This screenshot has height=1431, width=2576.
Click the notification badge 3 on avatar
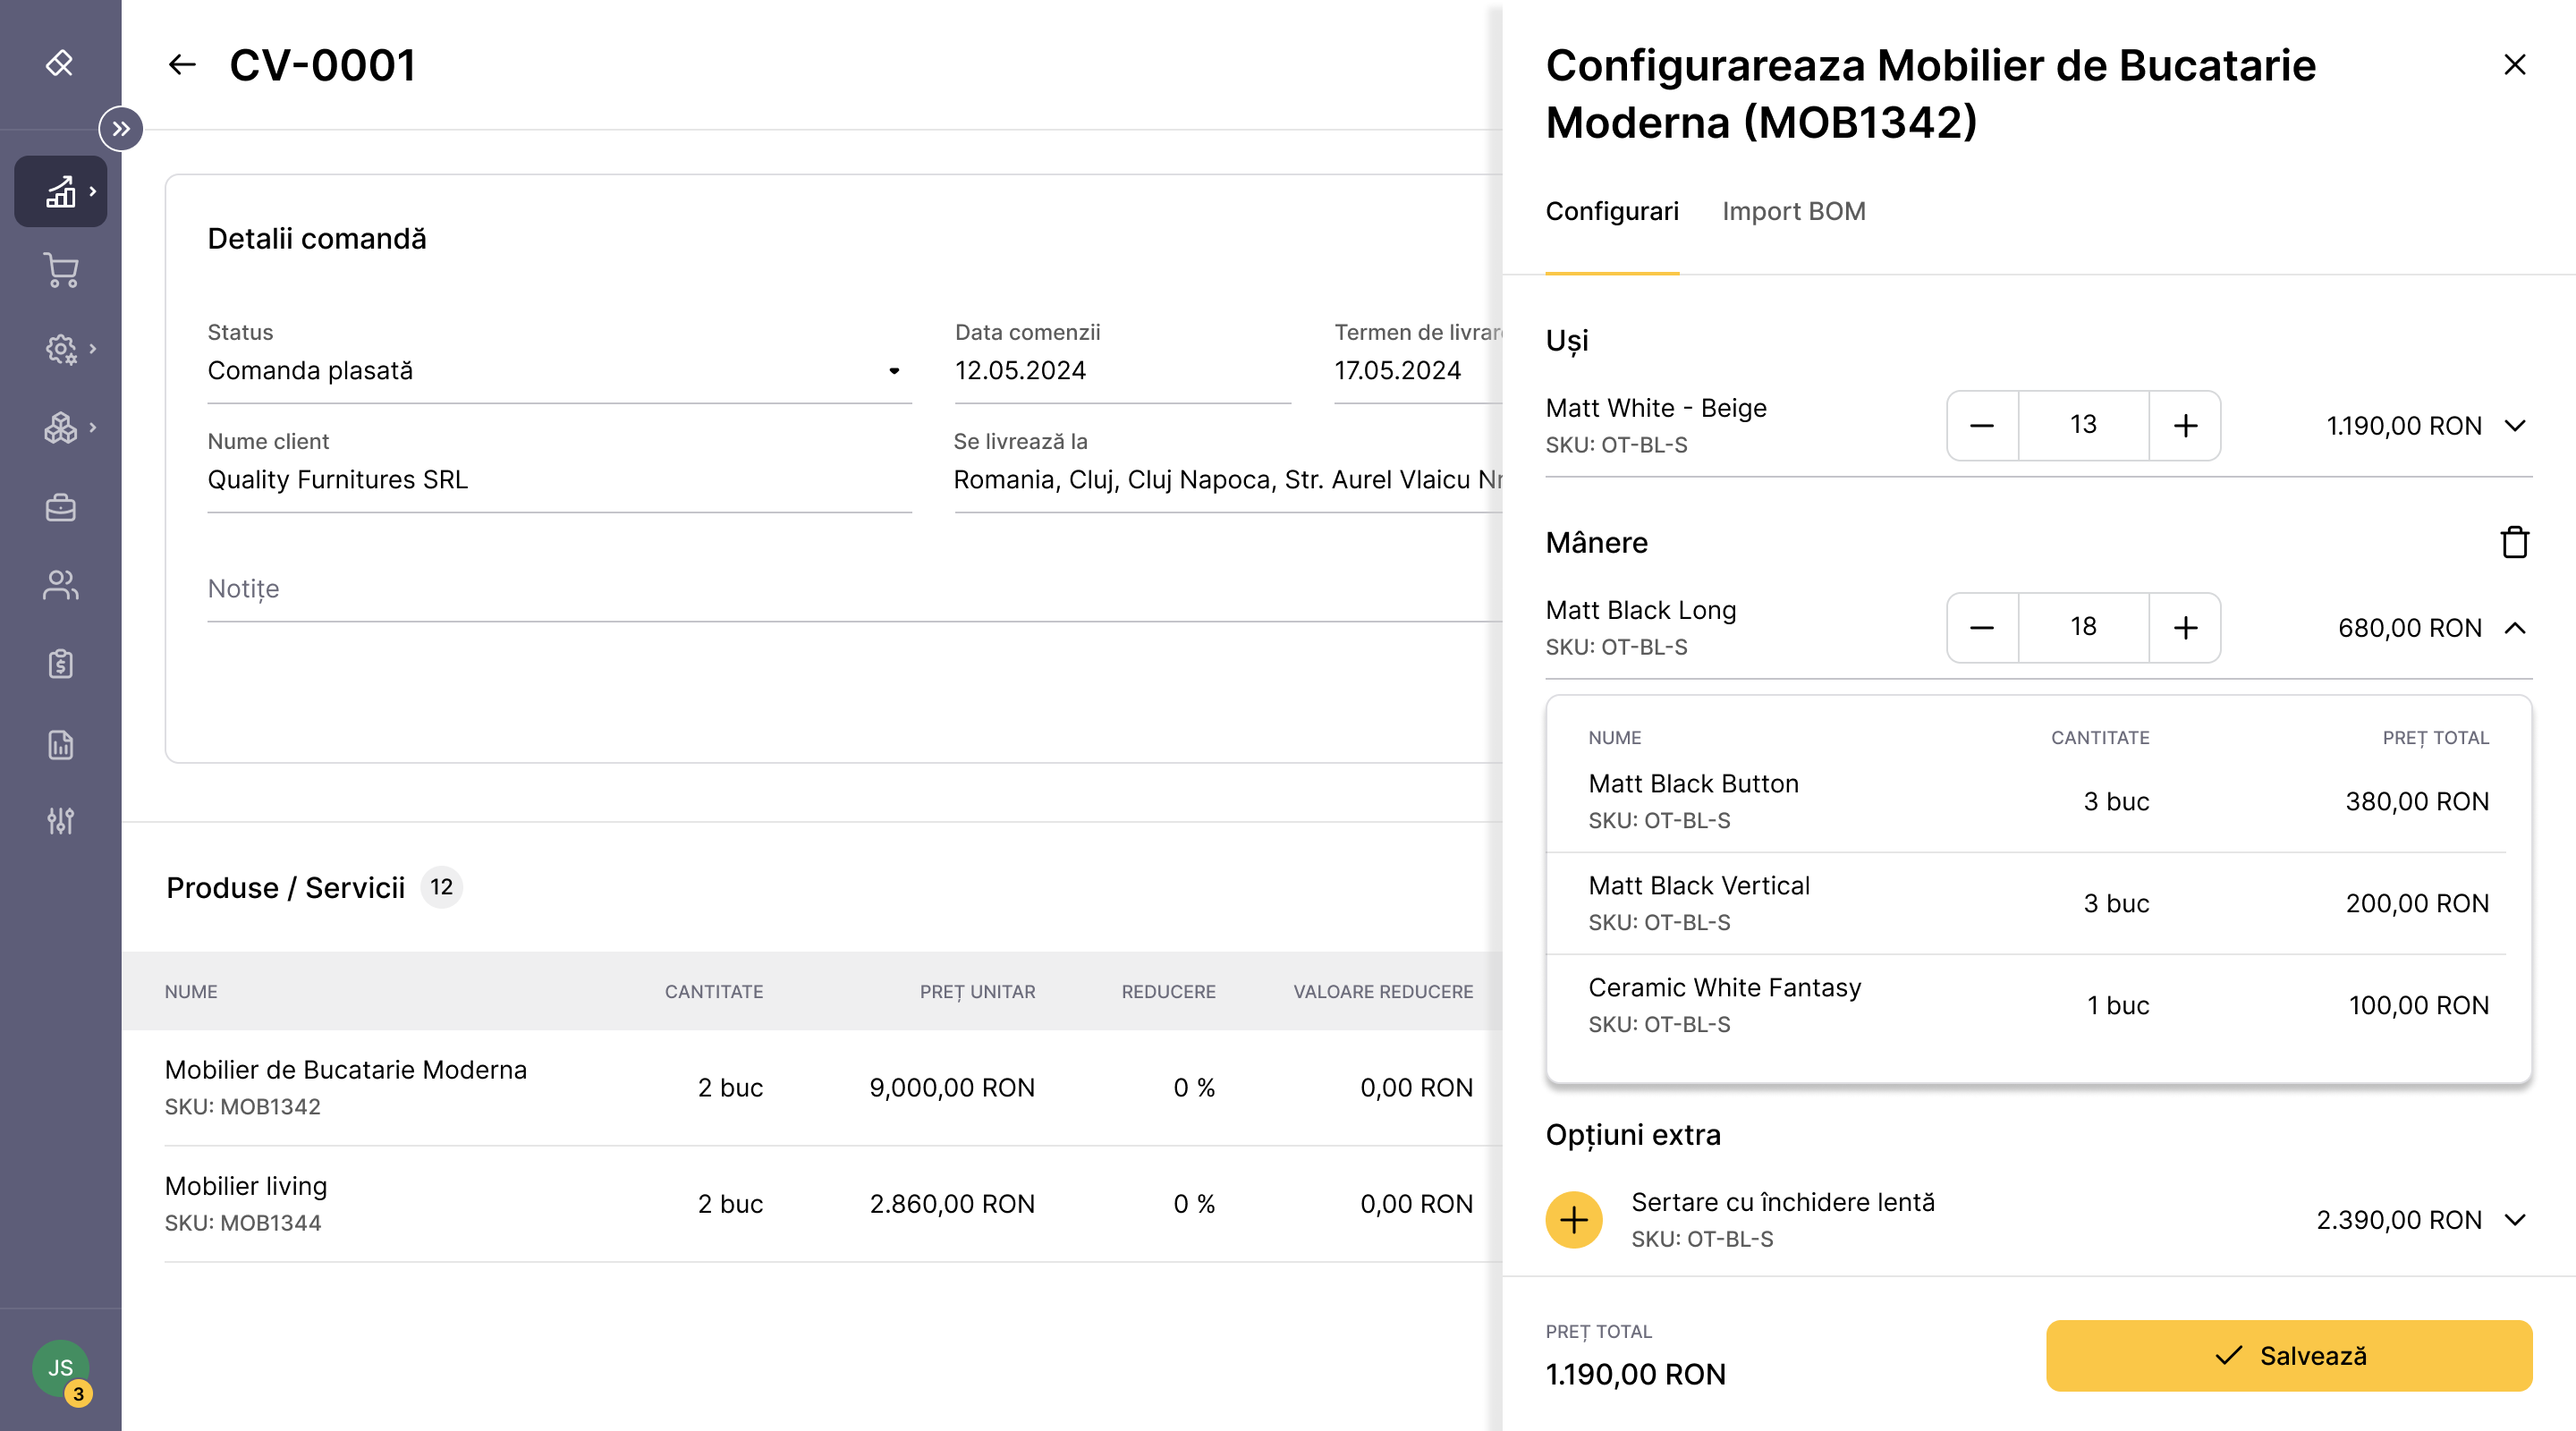tap(78, 1394)
